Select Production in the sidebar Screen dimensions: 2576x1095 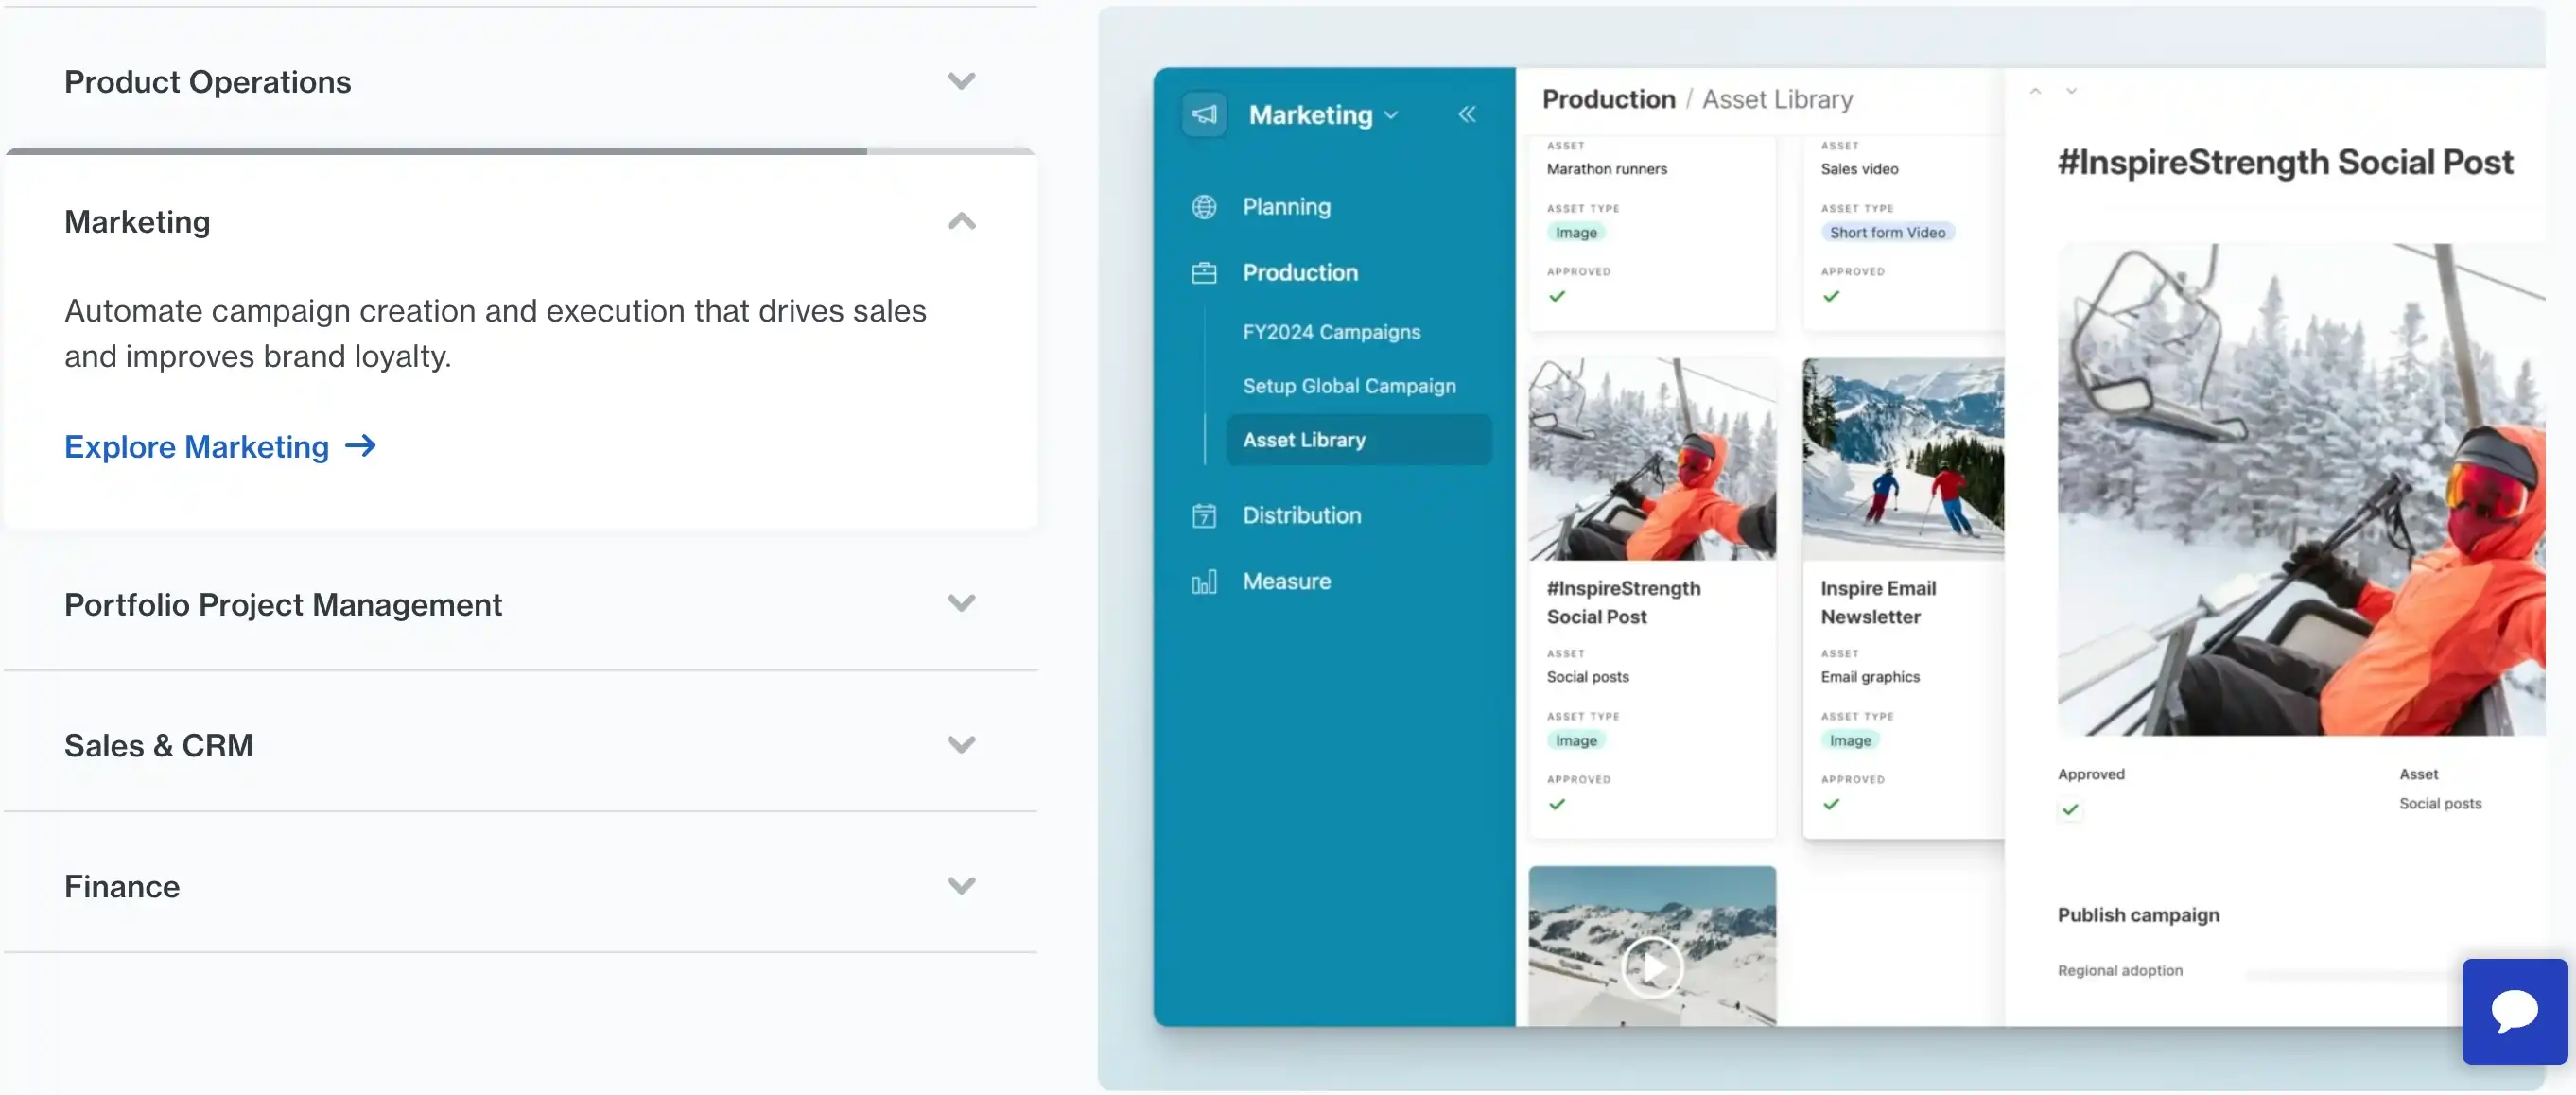click(x=1300, y=273)
